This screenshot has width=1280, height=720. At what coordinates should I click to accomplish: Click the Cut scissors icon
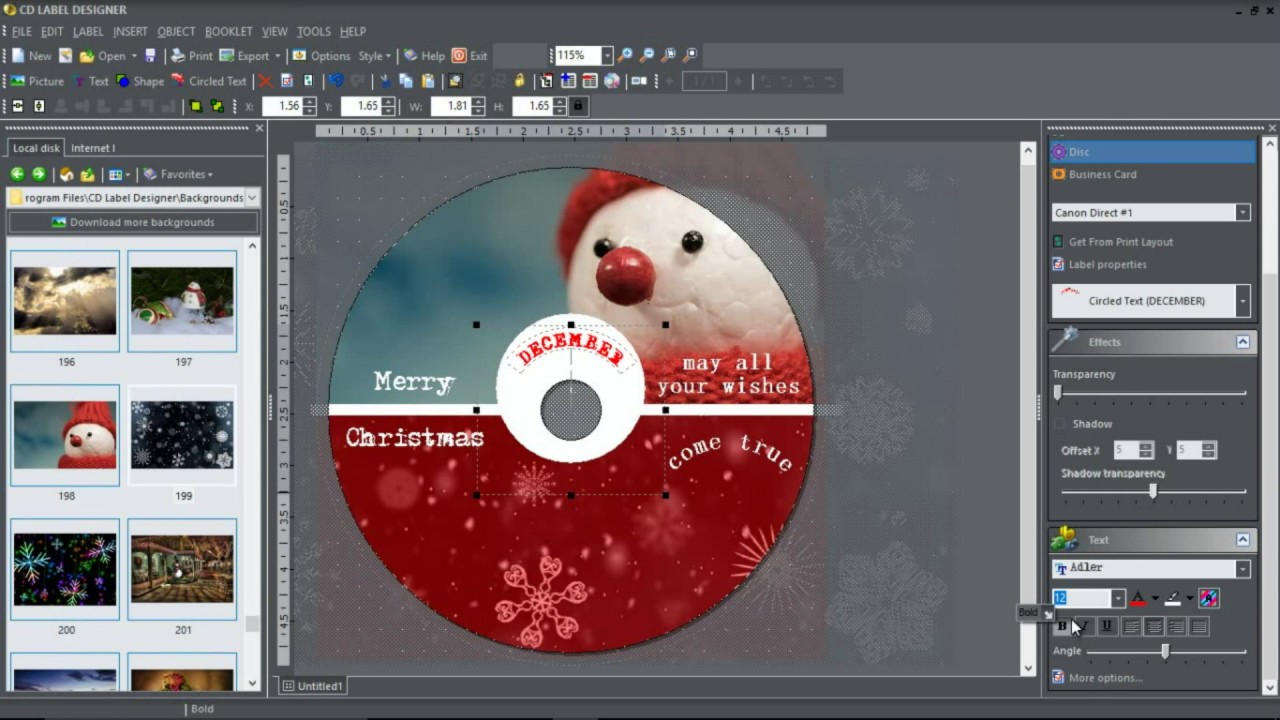(x=384, y=81)
